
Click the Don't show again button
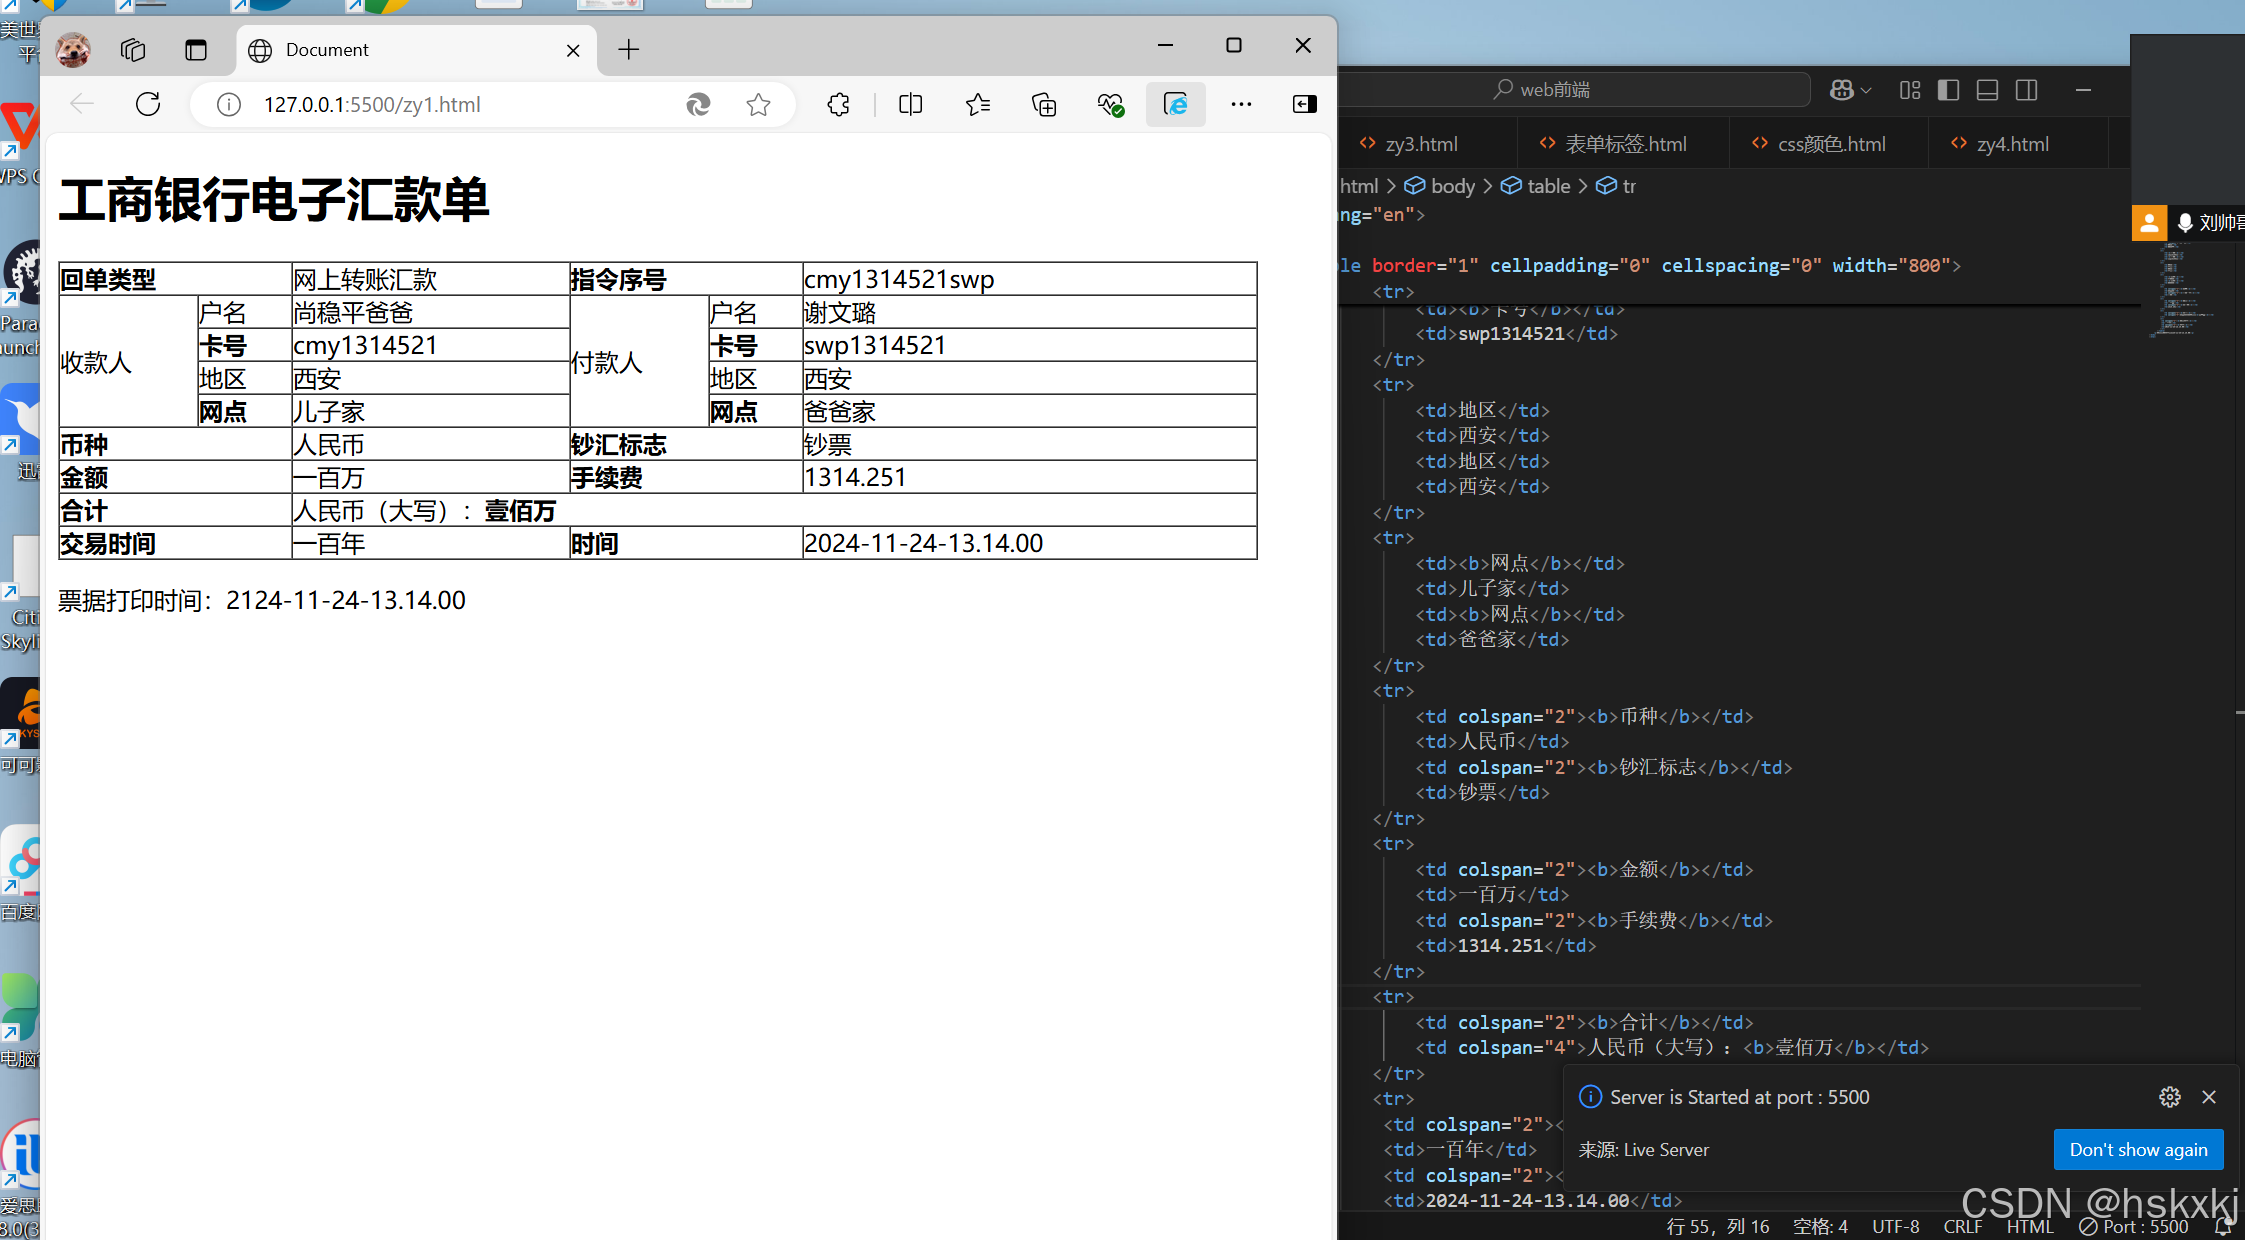tap(2138, 1150)
